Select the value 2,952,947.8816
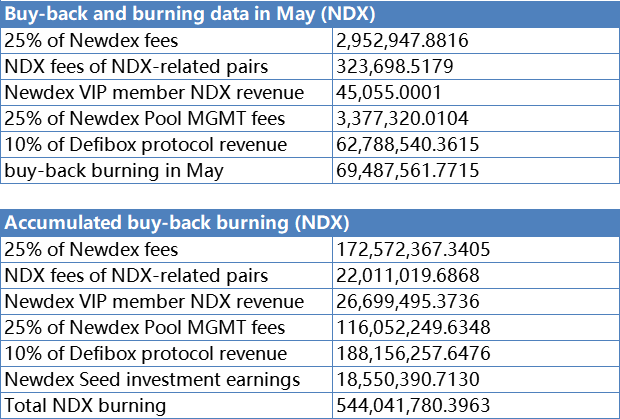Viewport: 620px width, 419px height. click(402, 40)
